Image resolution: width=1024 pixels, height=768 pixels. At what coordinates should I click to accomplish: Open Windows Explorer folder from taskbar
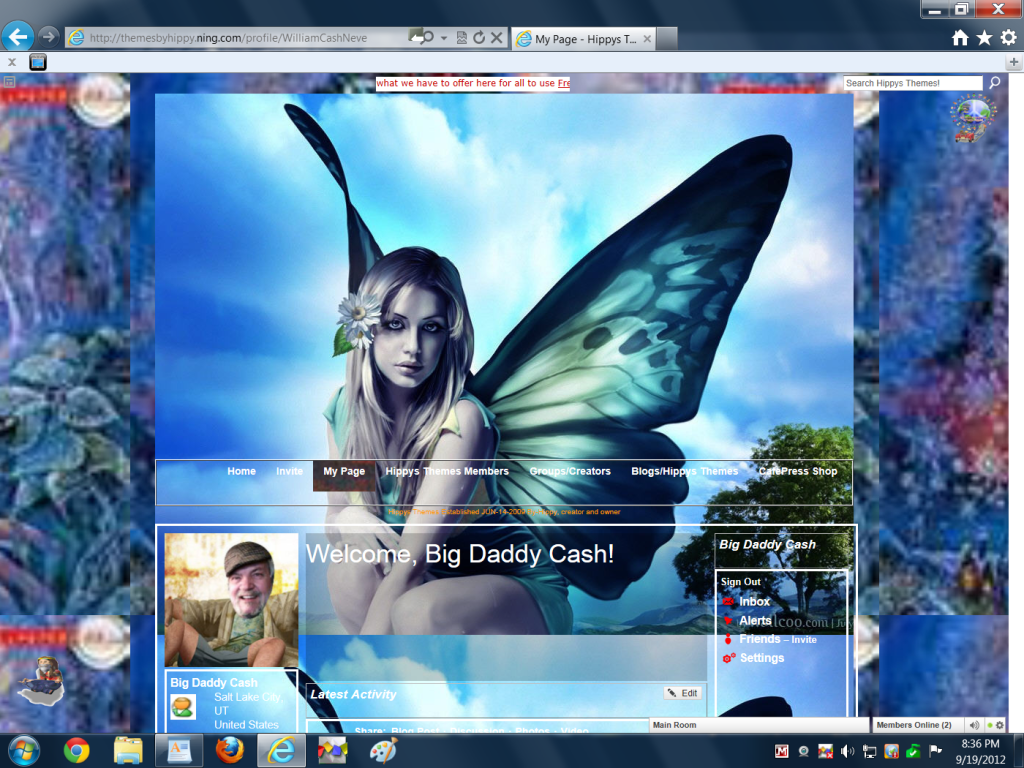point(128,750)
